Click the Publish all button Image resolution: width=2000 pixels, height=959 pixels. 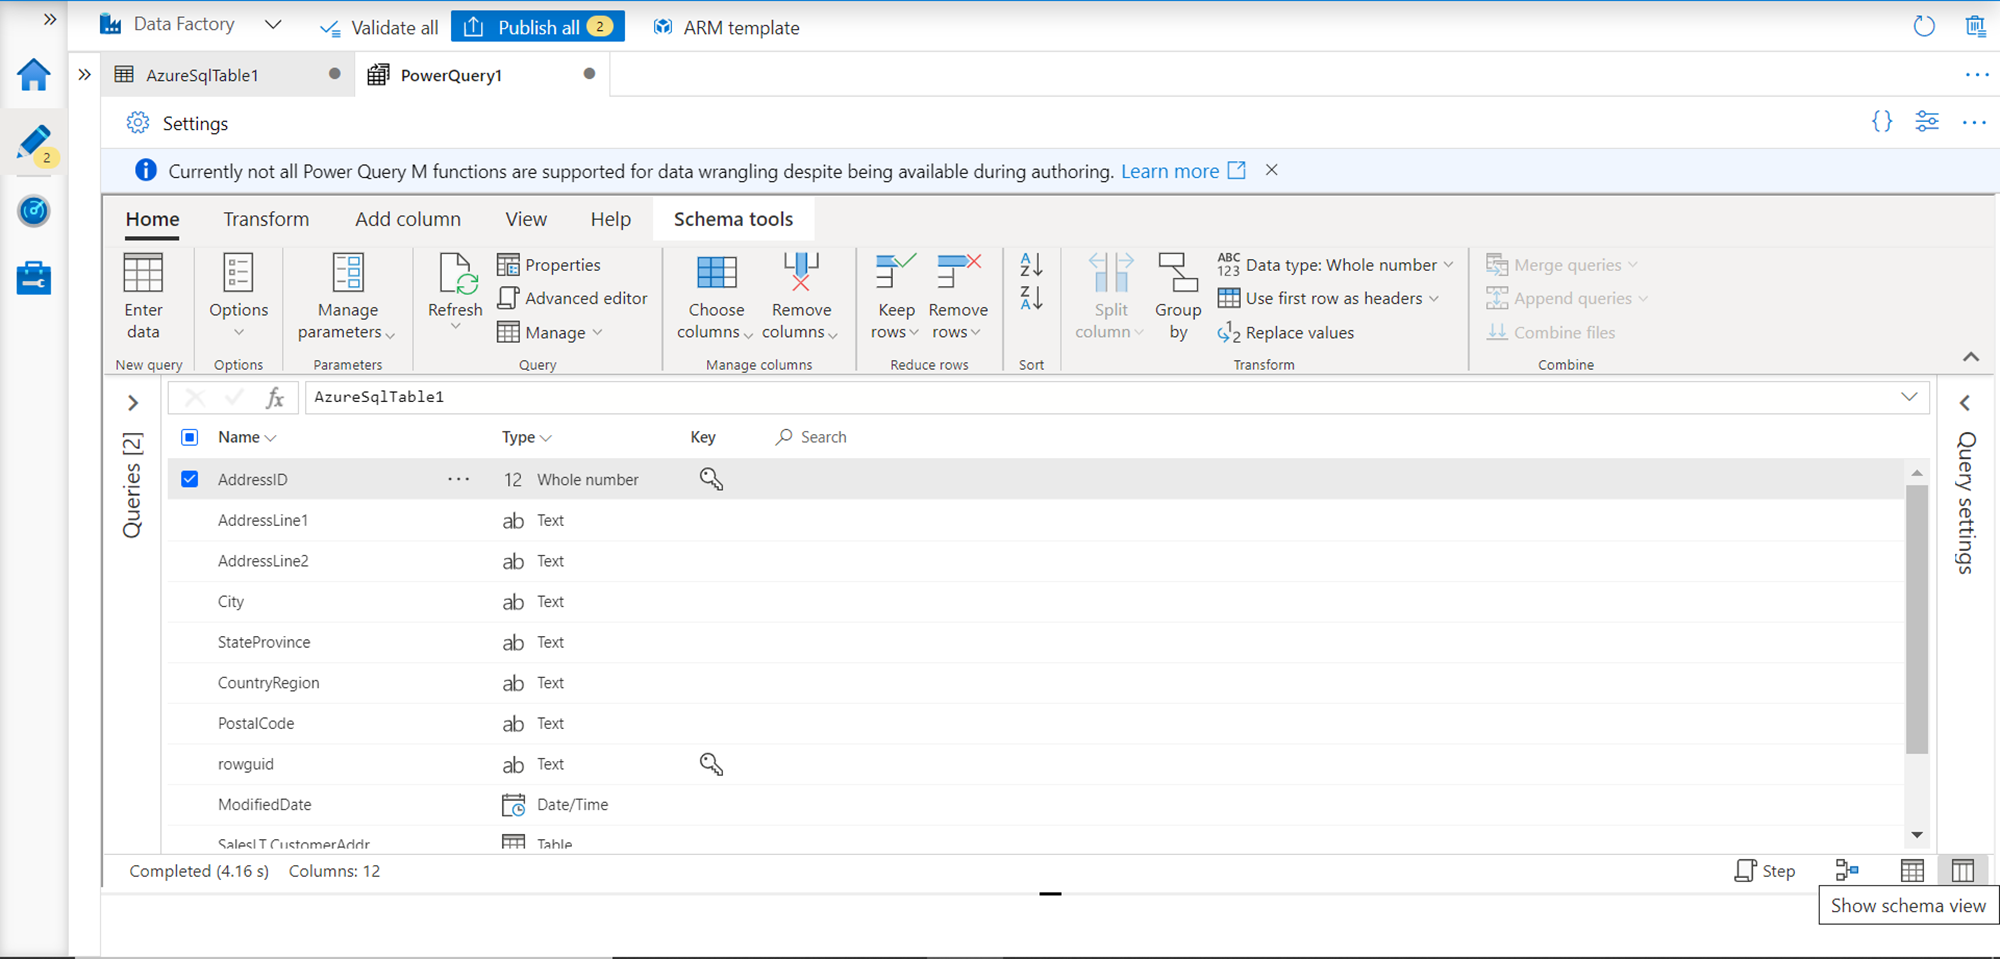pyautogui.click(x=538, y=27)
